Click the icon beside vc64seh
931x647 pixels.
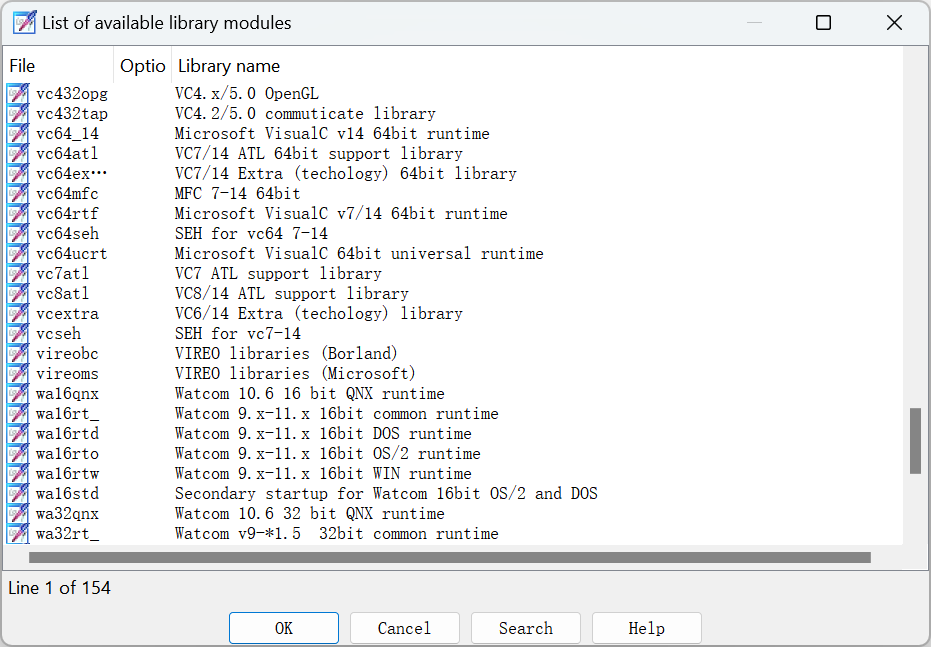pos(18,234)
